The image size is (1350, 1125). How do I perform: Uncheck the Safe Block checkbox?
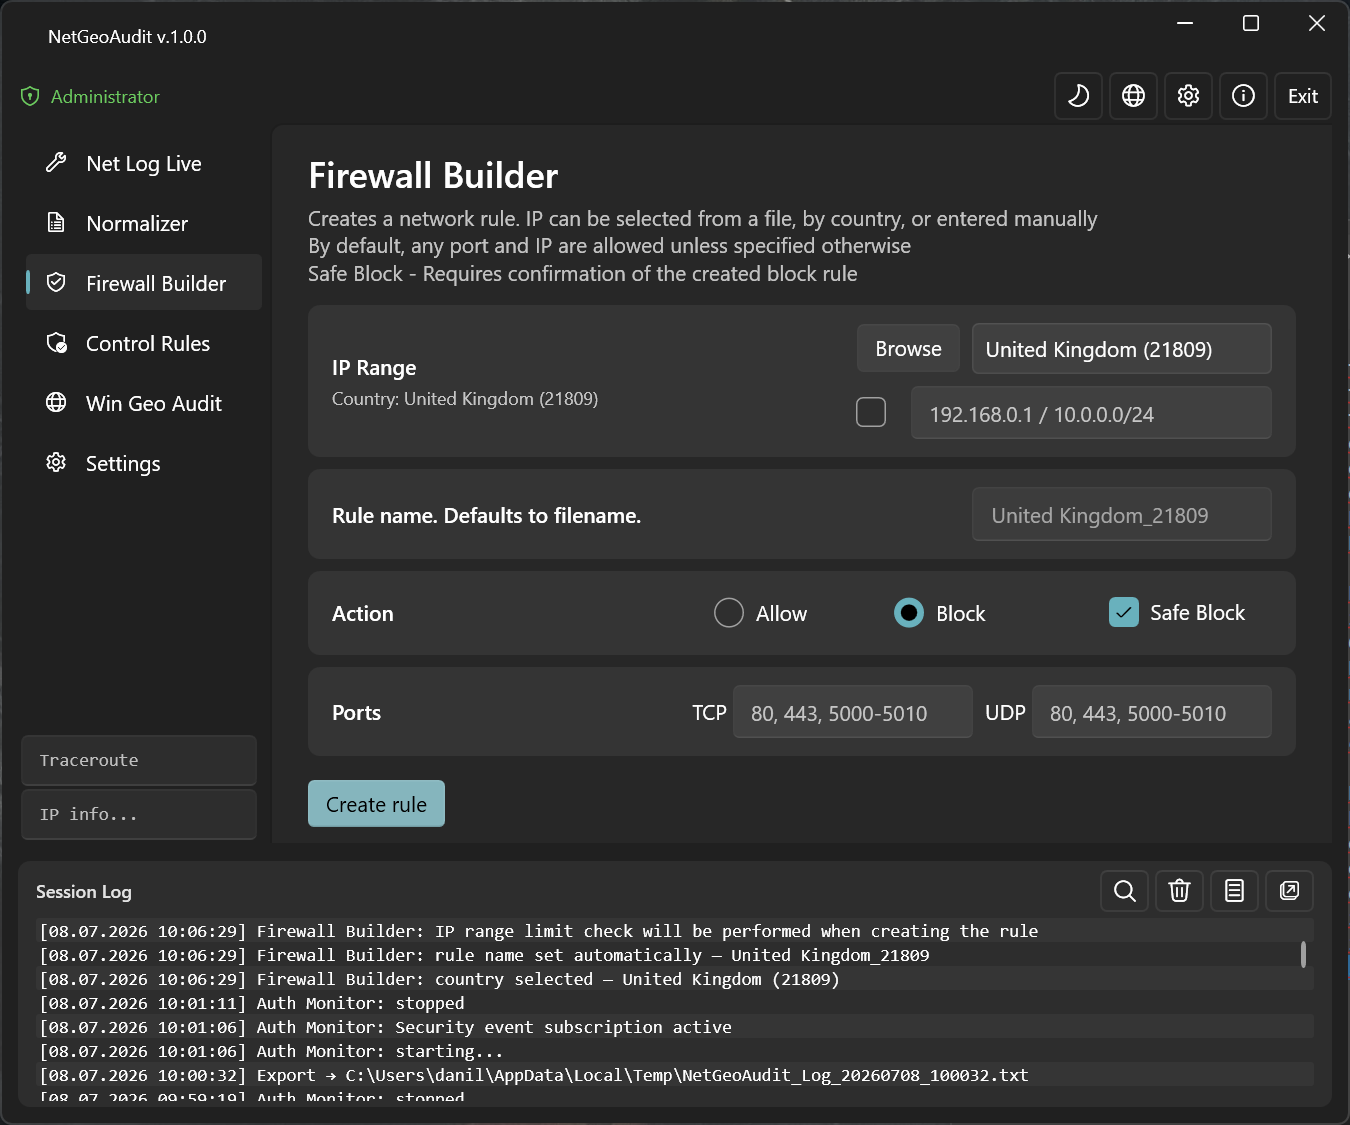[x=1124, y=612]
